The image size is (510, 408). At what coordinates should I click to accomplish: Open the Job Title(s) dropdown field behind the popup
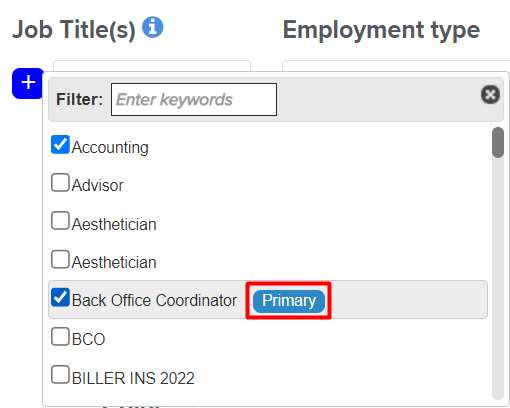152,66
